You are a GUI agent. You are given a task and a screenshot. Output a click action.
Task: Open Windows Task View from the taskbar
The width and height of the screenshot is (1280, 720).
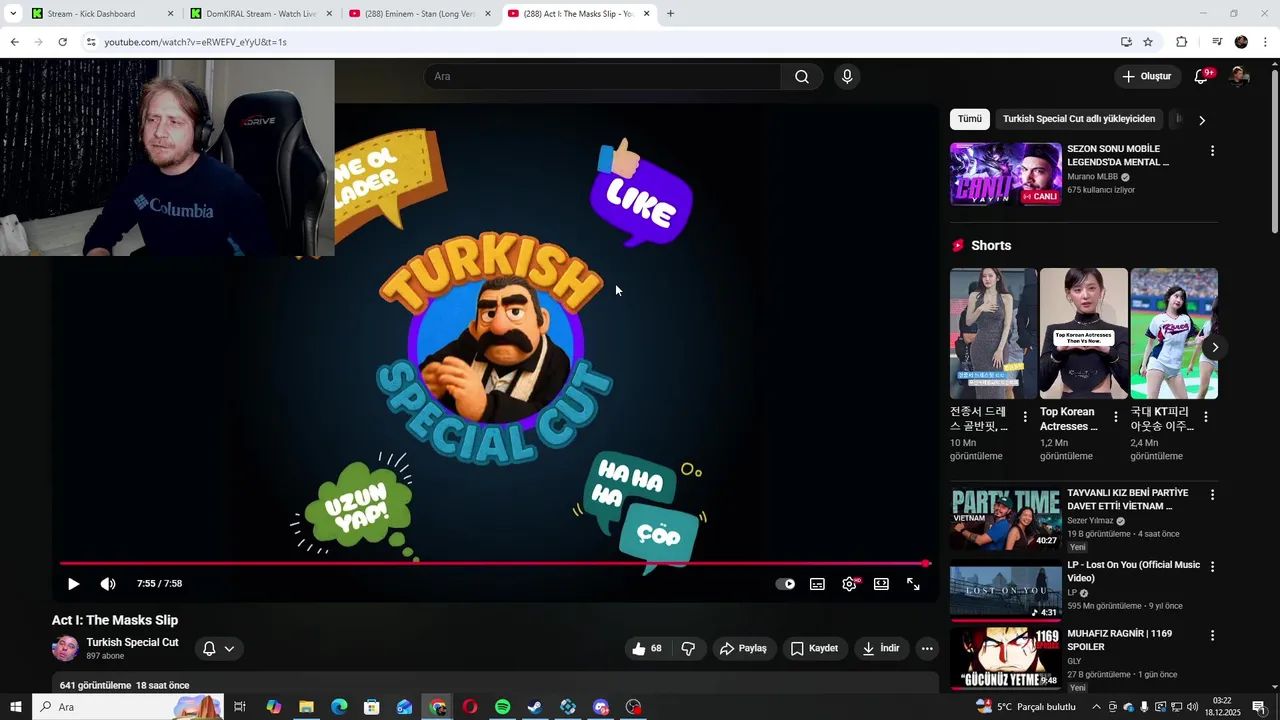coord(240,707)
